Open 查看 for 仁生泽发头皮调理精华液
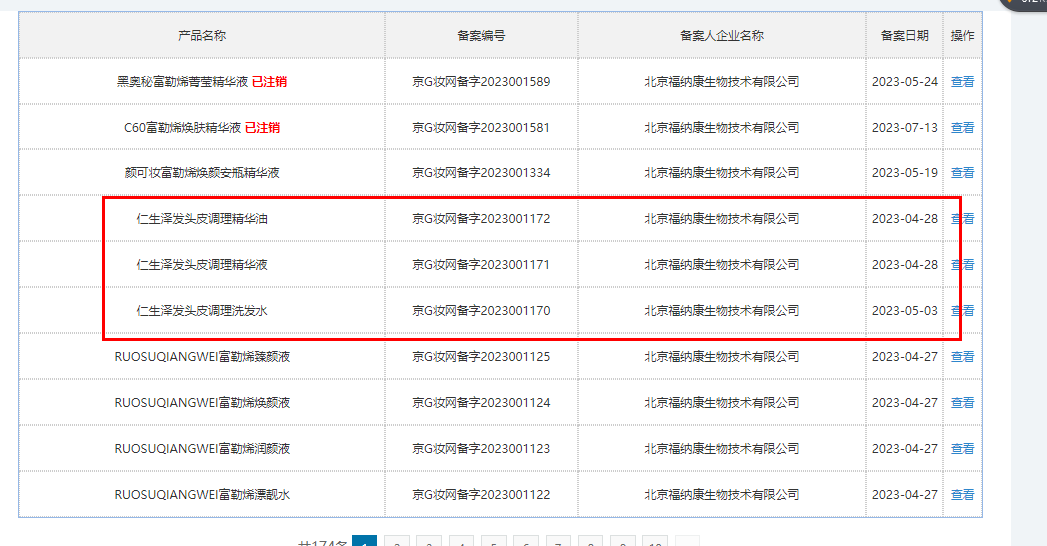This screenshot has height=546, width=1047. tap(963, 265)
